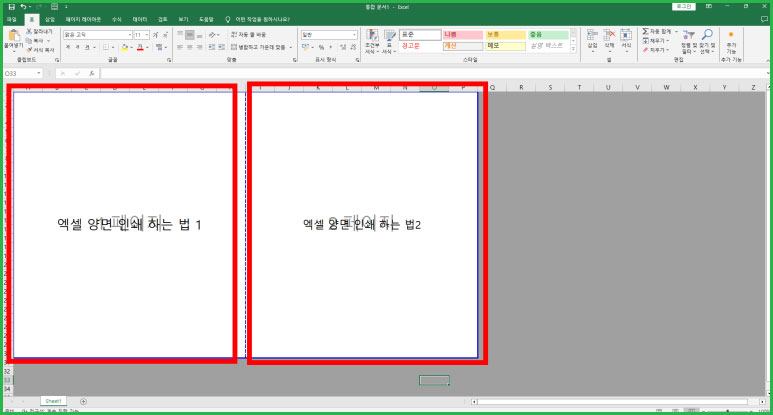Open fill color dropdown arrow
The height and width of the screenshot is (415, 773).
131,47
